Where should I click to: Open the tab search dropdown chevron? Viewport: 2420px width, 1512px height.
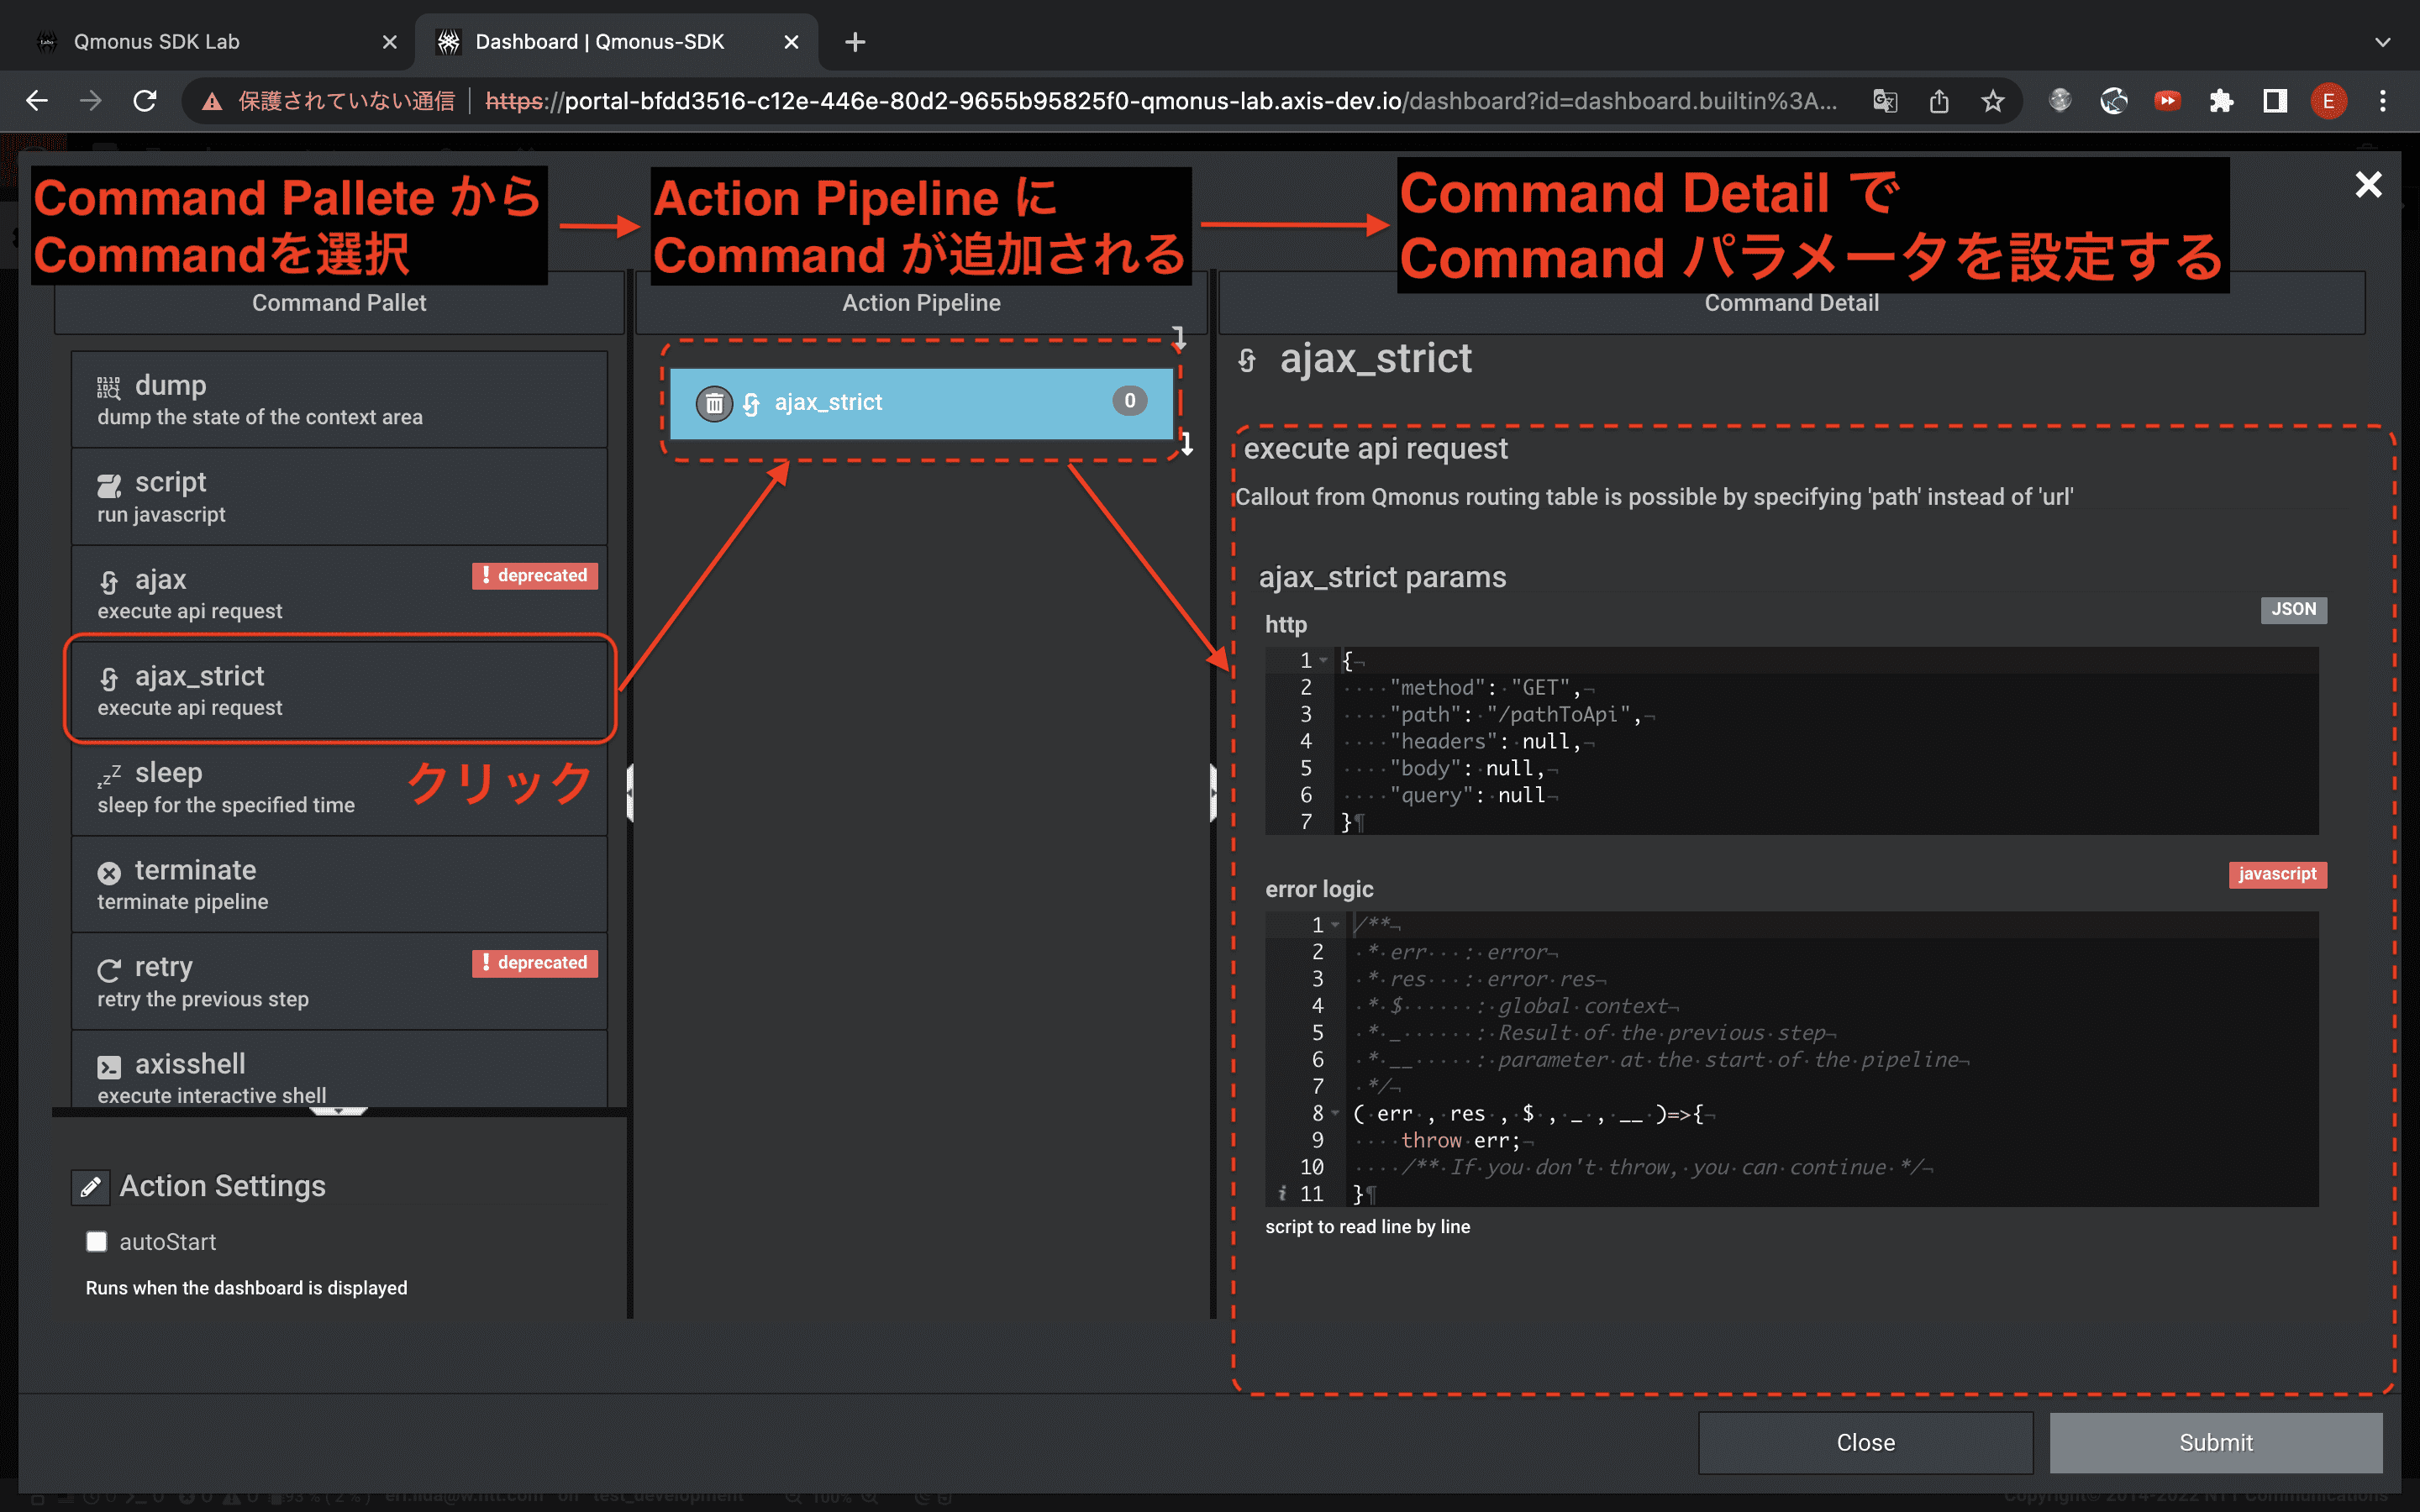click(x=2383, y=42)
